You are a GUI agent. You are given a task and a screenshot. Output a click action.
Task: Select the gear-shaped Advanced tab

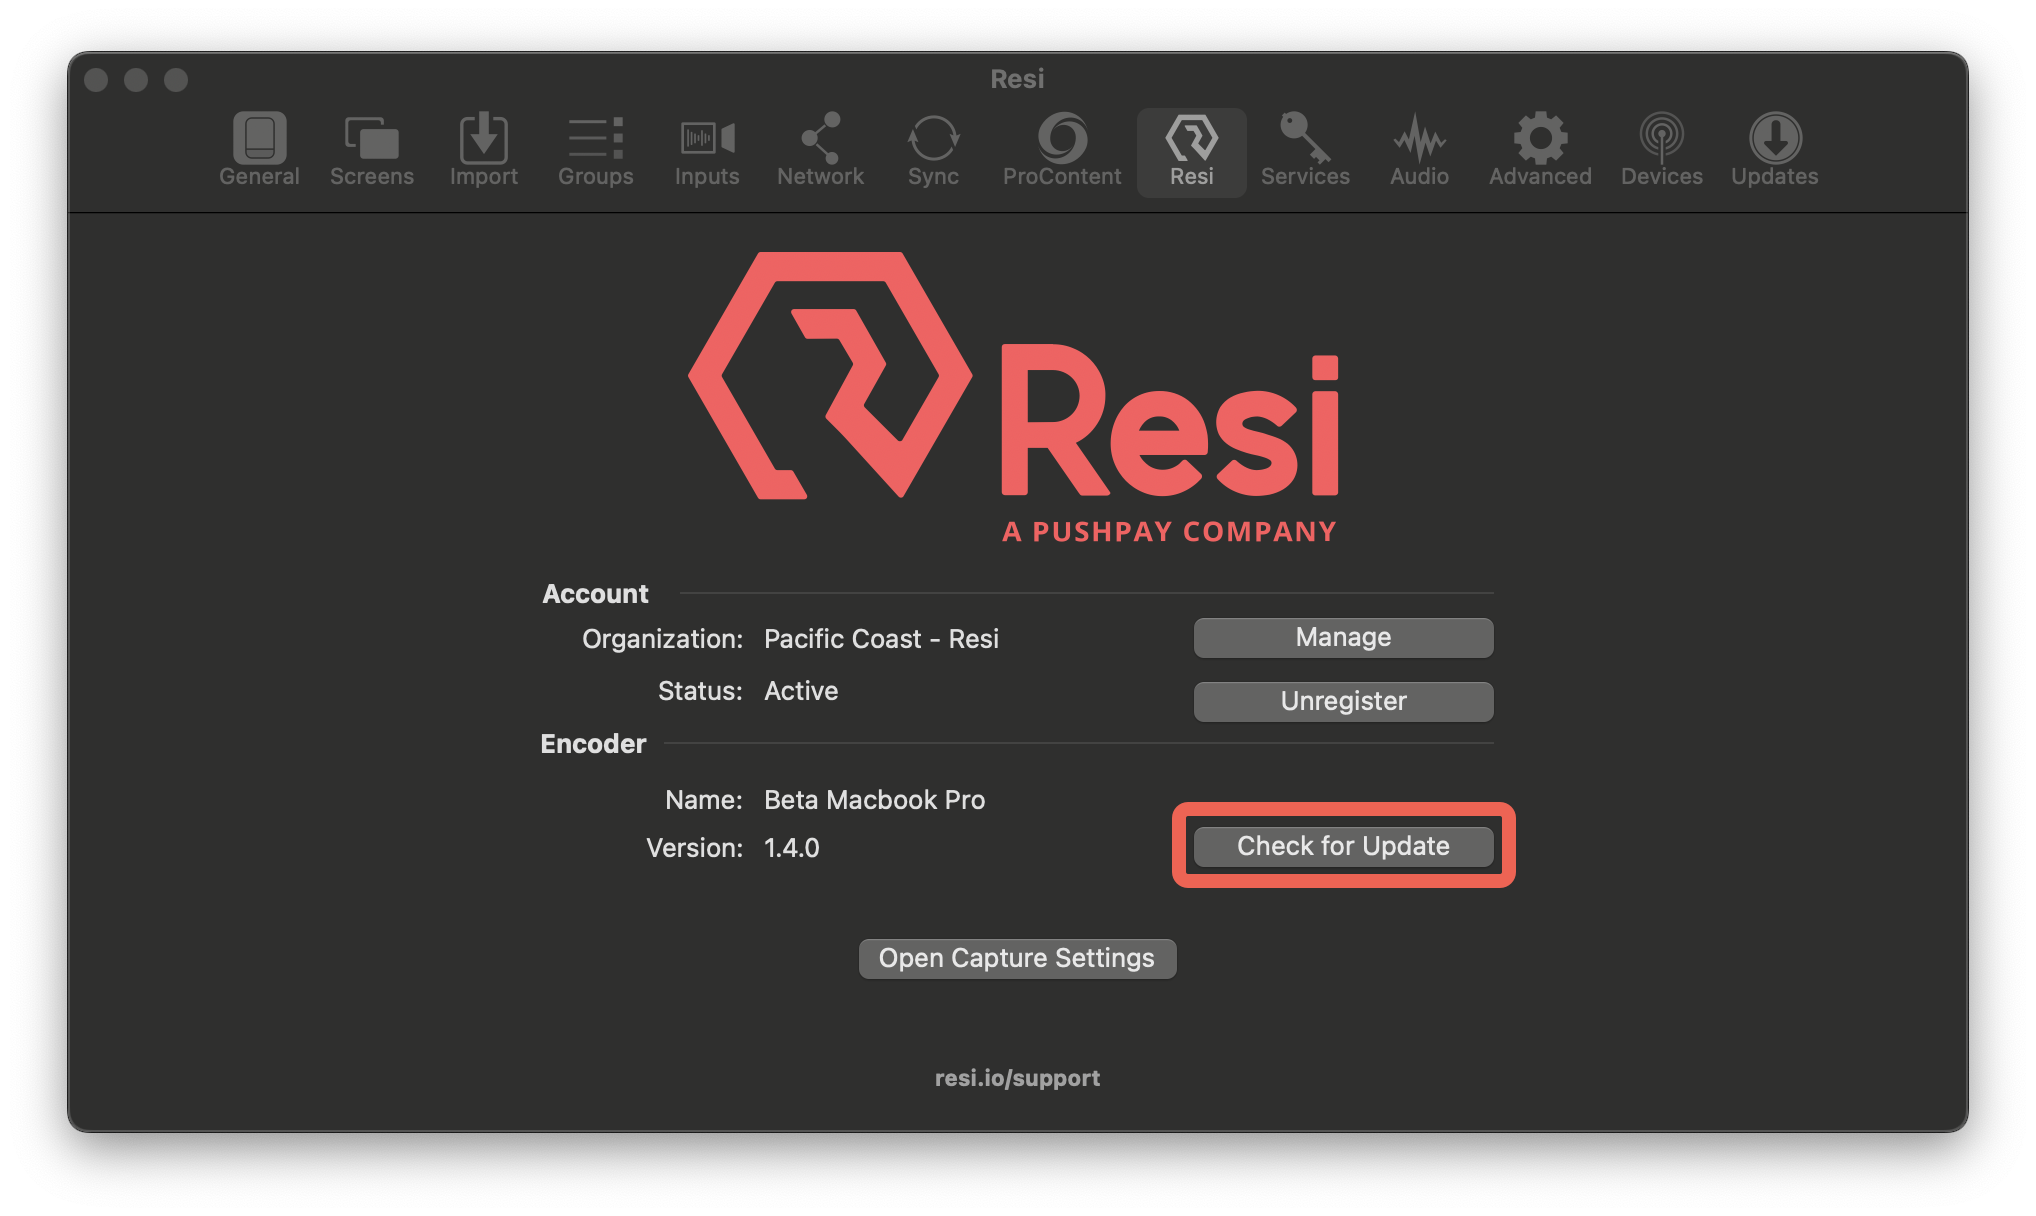click(x=1539, y=150)
